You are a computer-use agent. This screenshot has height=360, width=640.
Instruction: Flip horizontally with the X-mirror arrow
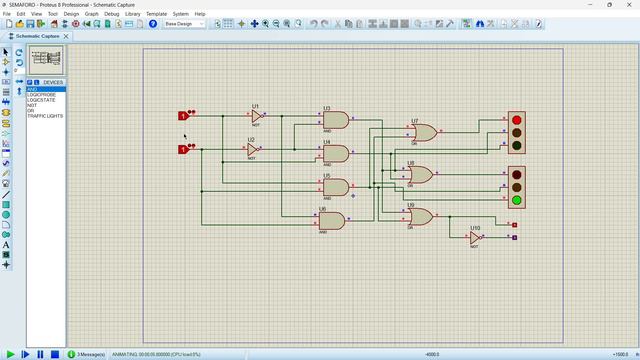point(19,82)
